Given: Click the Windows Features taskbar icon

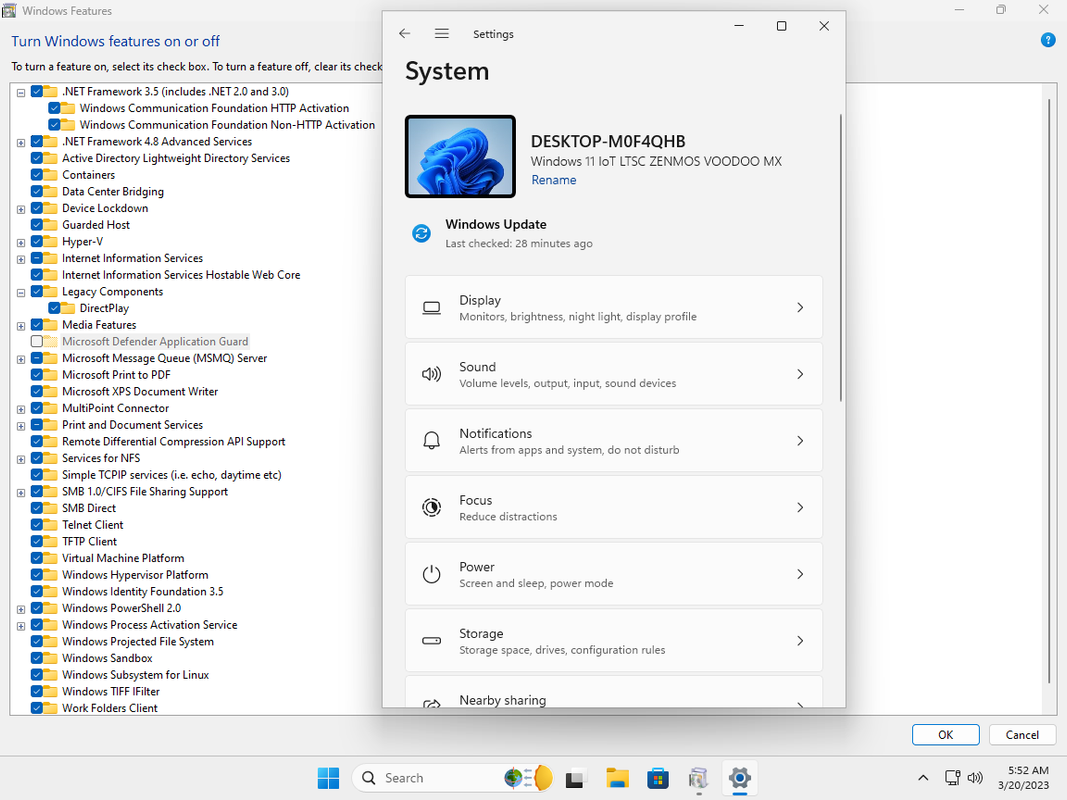Looking at the screenshot, I should tap(698, 778).
